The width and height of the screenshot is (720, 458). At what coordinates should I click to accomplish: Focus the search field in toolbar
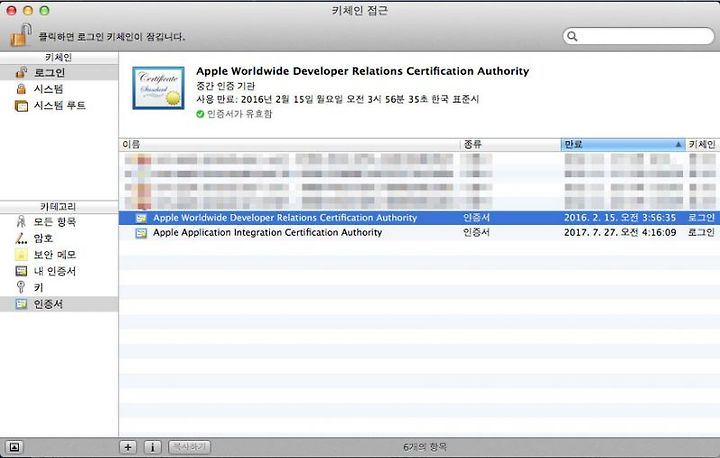(x=638, y=36)
